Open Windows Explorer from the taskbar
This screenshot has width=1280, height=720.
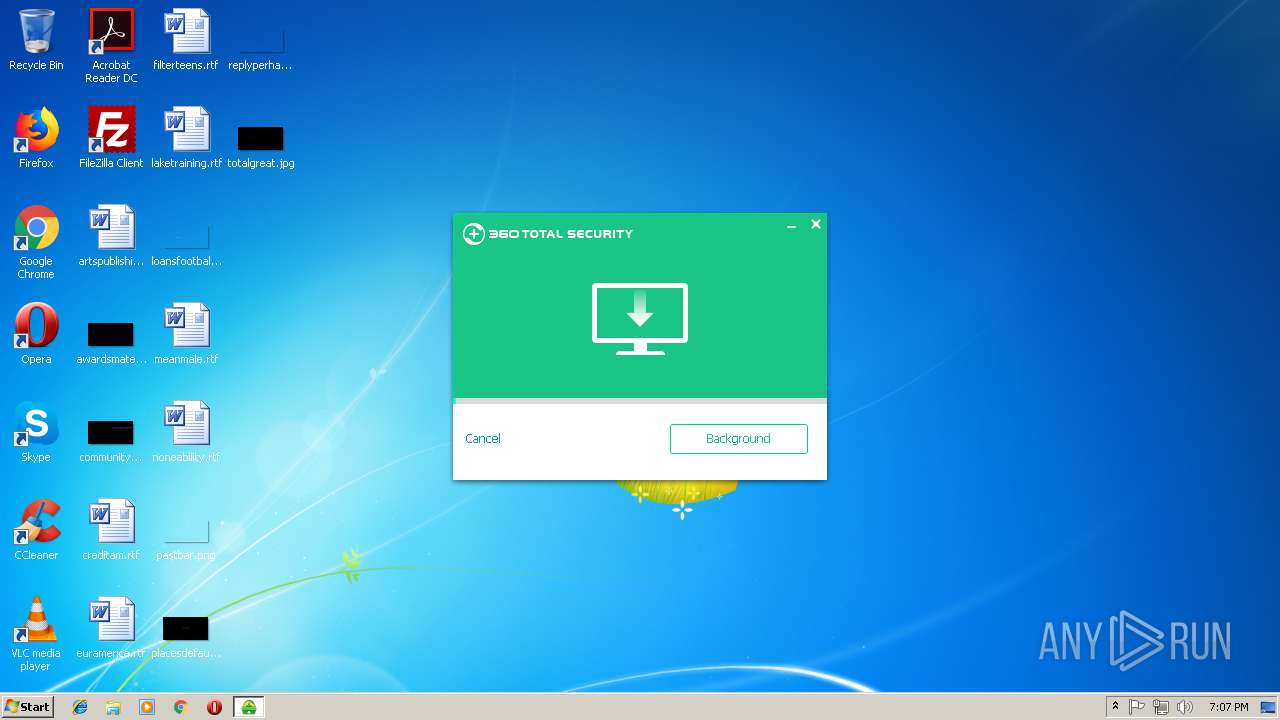(x=113, y=707)
